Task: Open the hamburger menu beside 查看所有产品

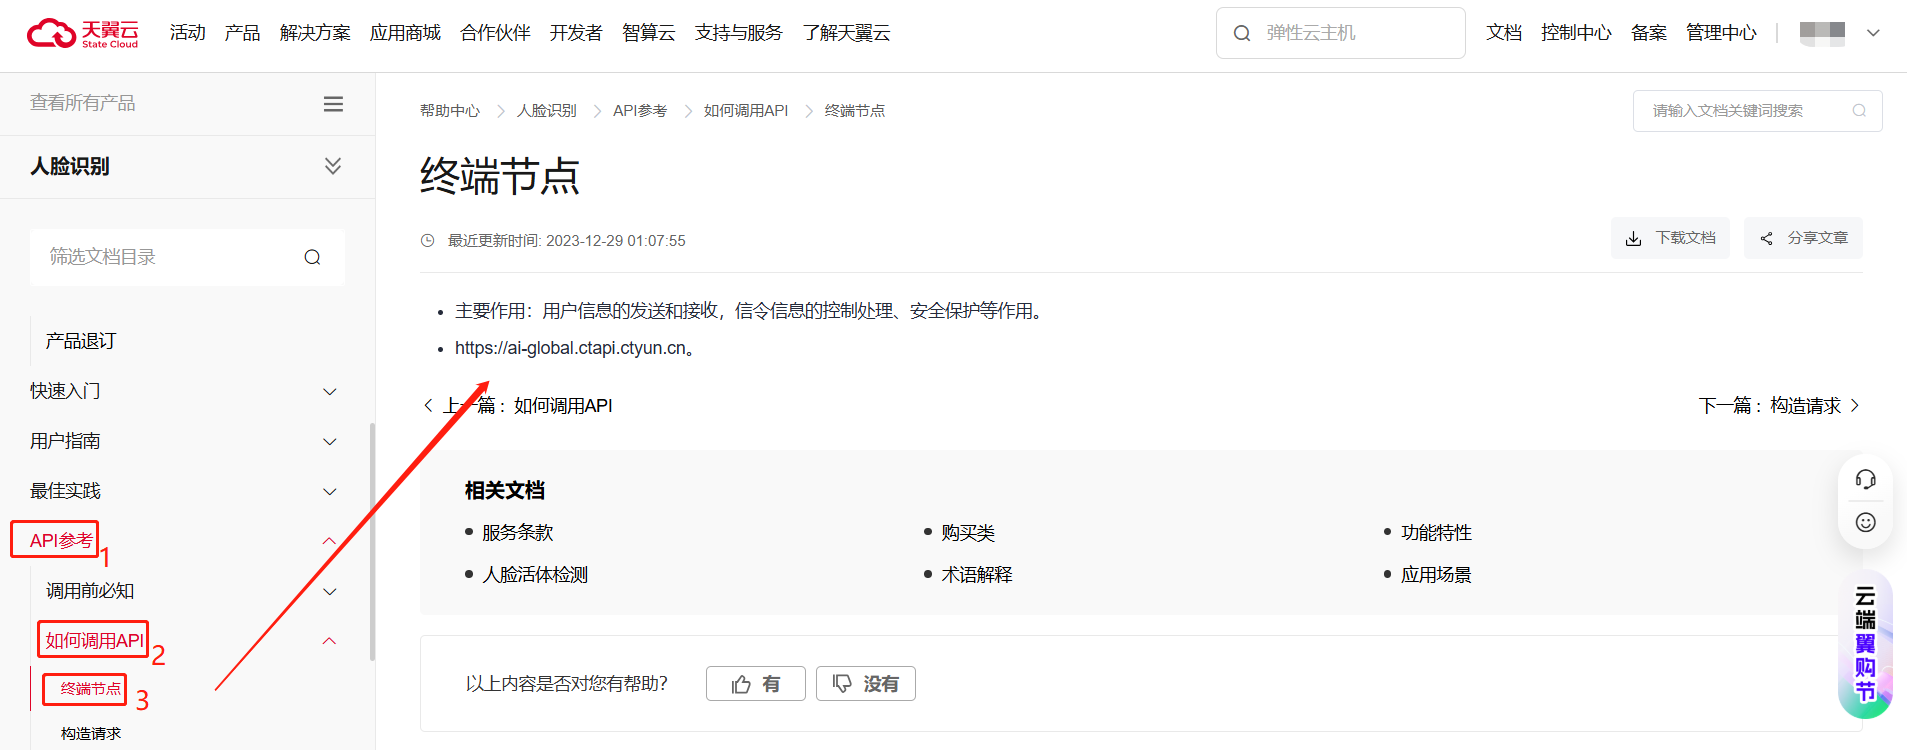Action: click(x=333, y=104)
